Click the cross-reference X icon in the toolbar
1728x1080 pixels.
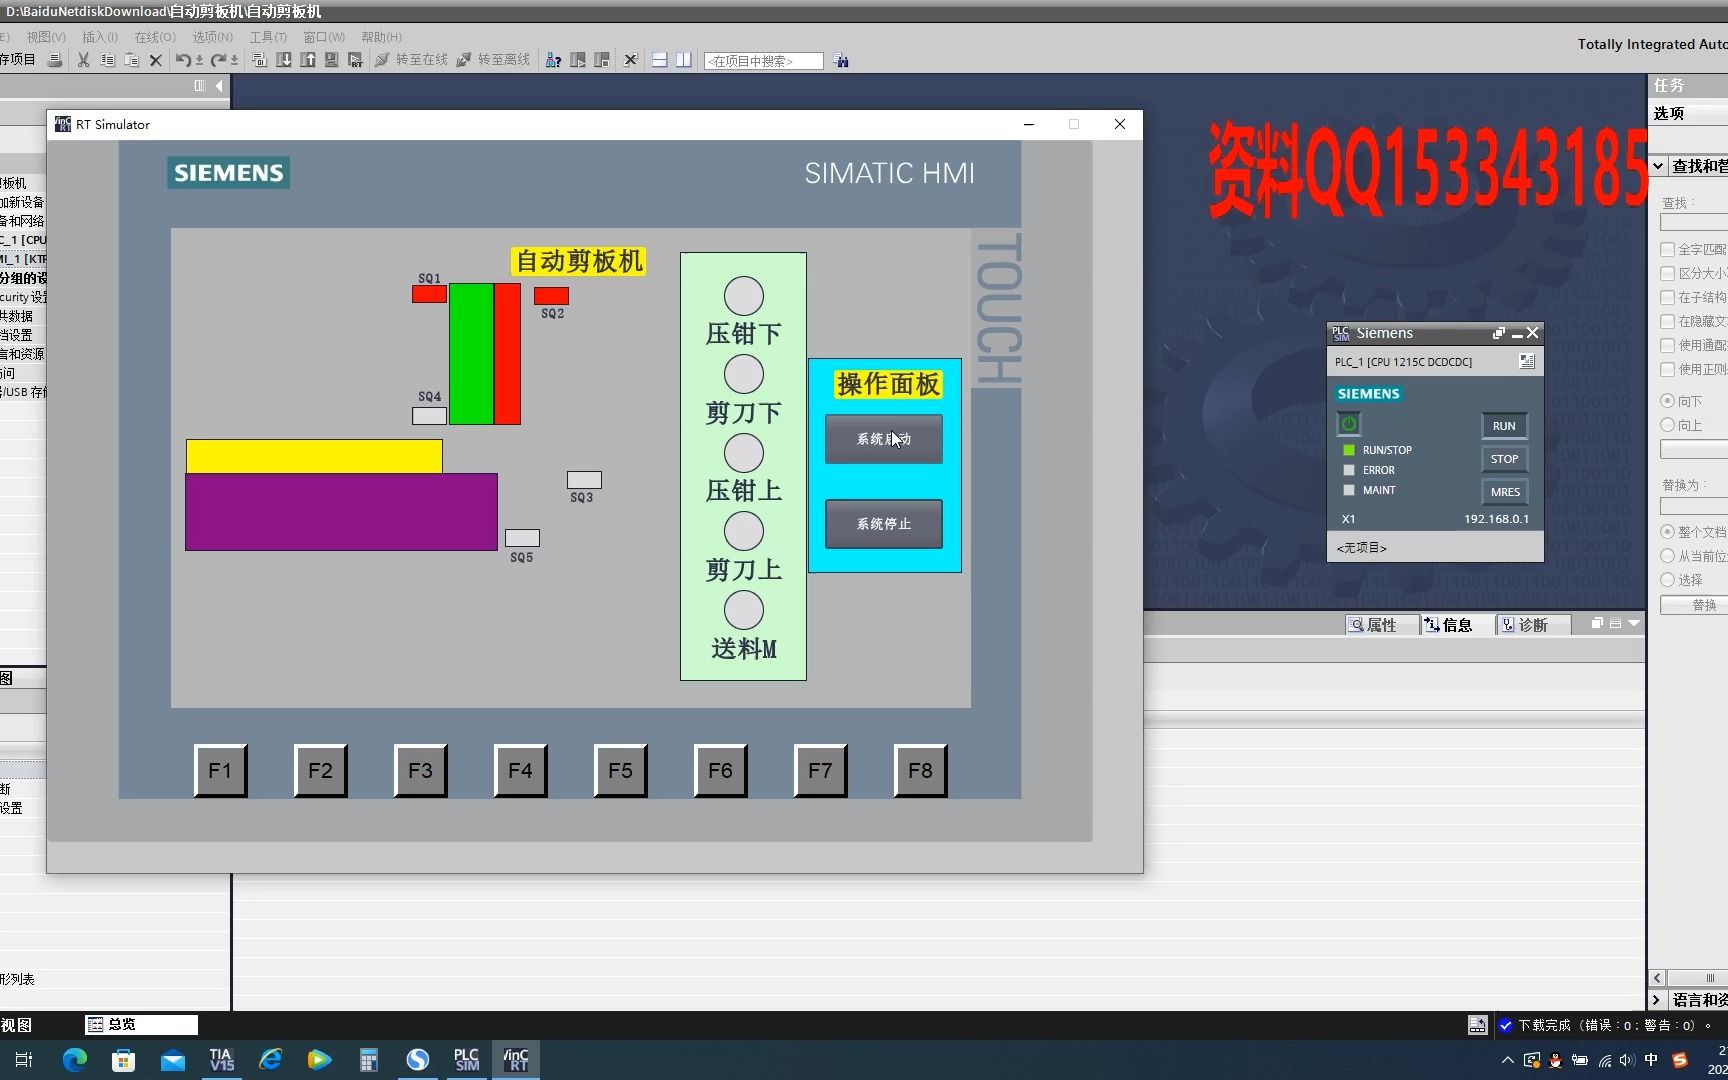click(x=631, y=60)
